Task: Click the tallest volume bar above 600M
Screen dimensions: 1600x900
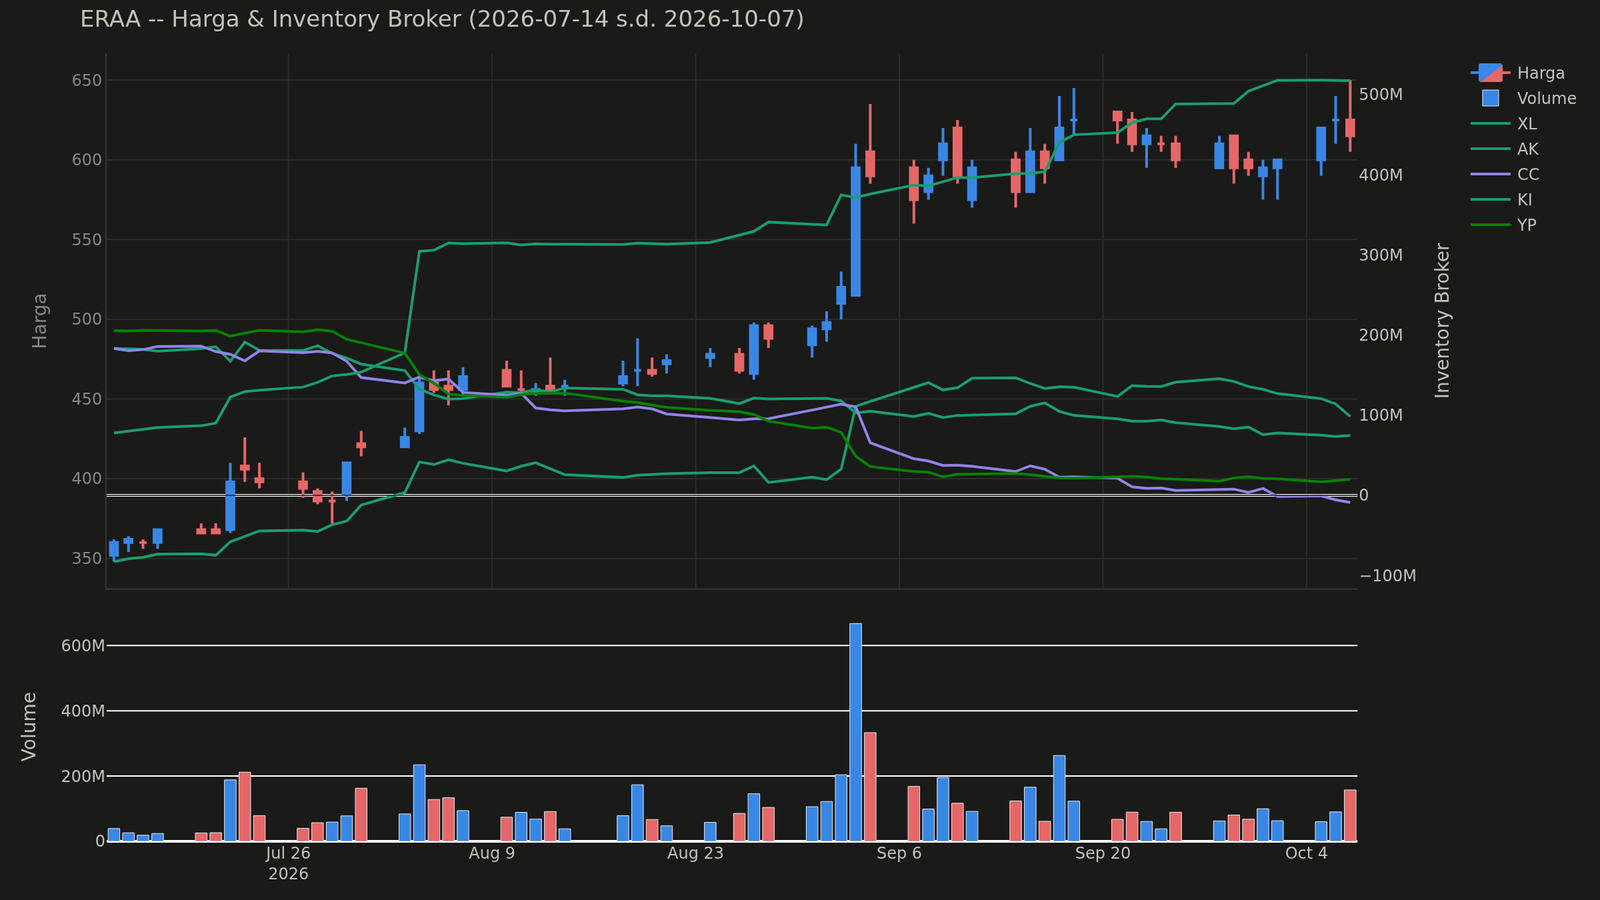Action: 855,732
